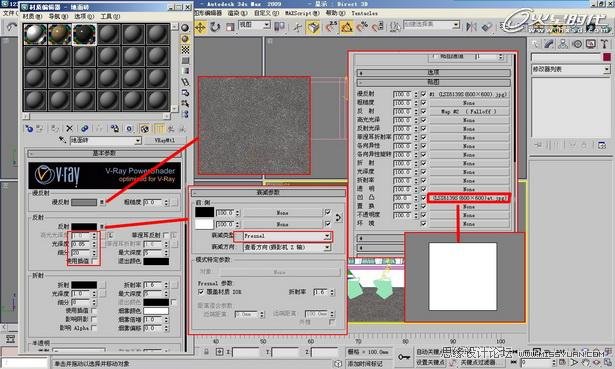Click the diffuse gray color swatch
The width and height of the screenshot is (615, 369).
tap(84, 202)
